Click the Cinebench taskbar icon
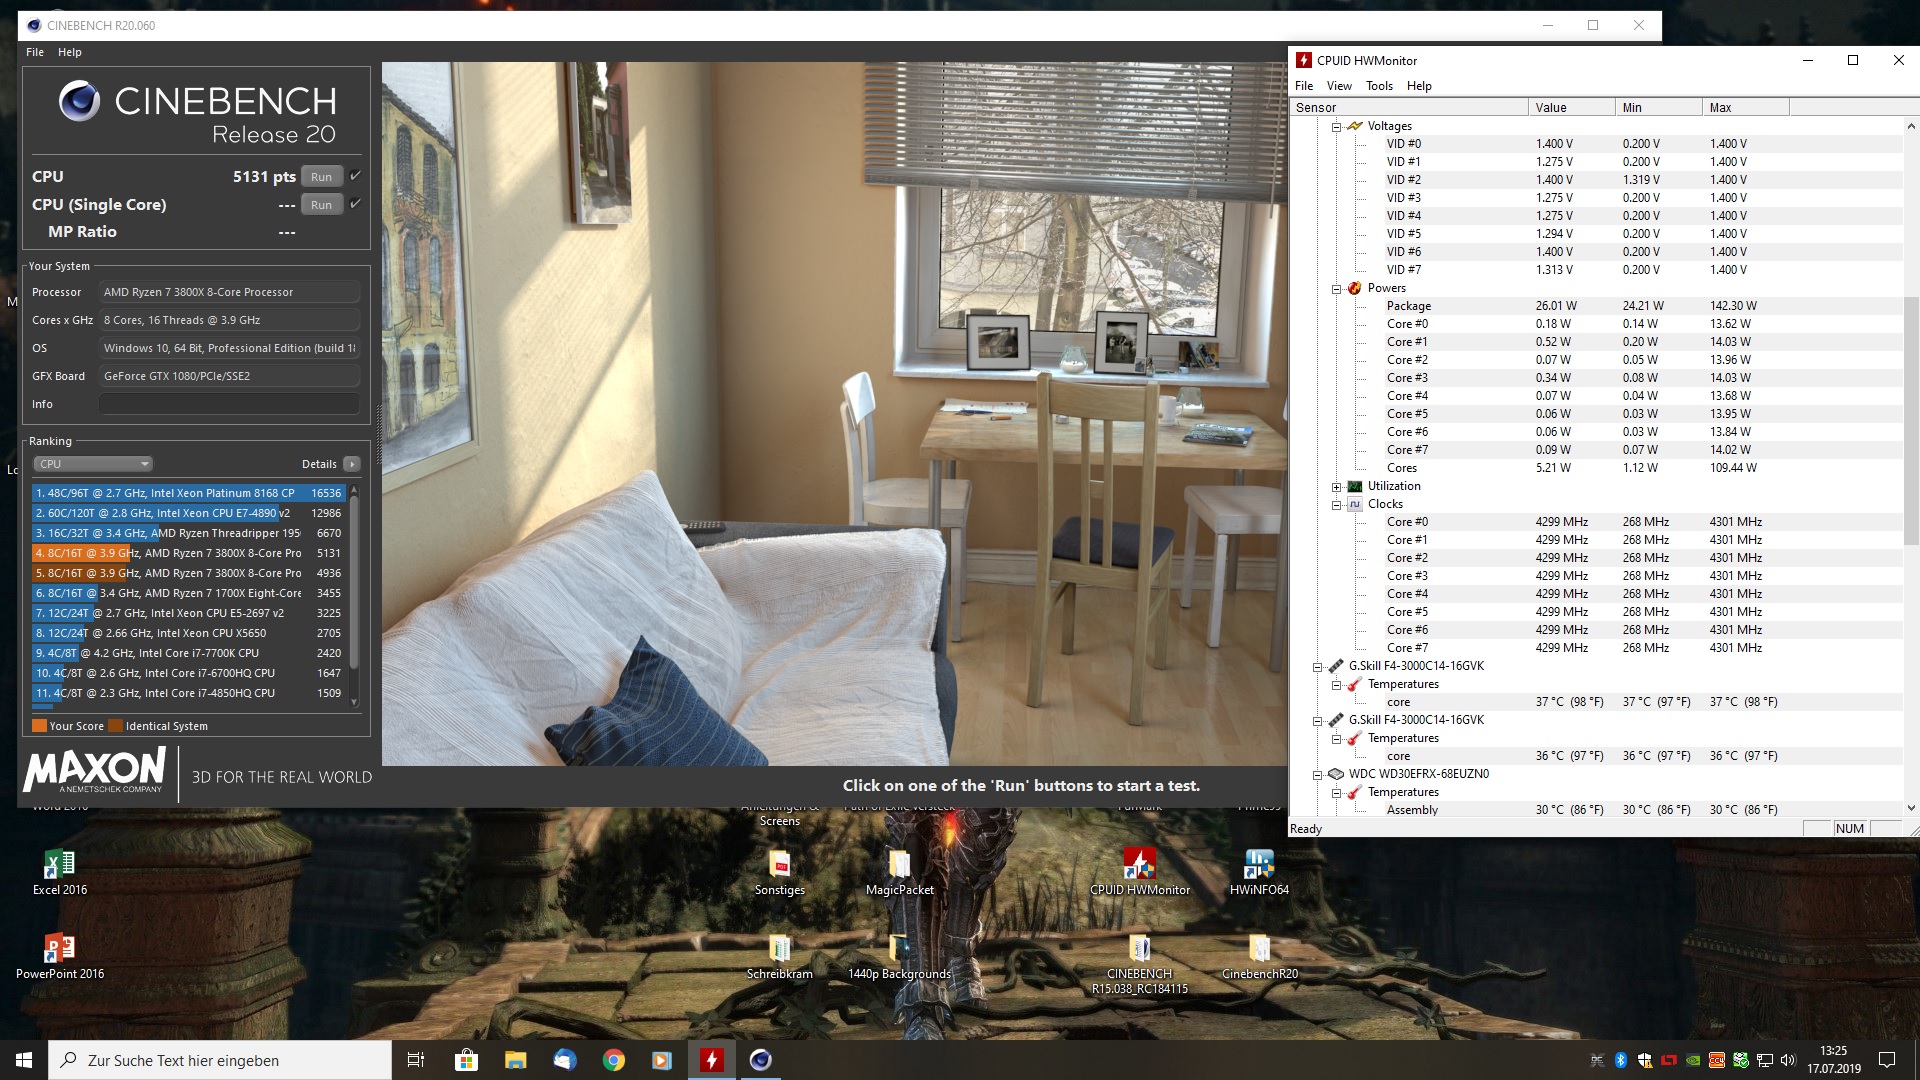This screenshot has height=1080, width=1920. tap(760, 1060)
